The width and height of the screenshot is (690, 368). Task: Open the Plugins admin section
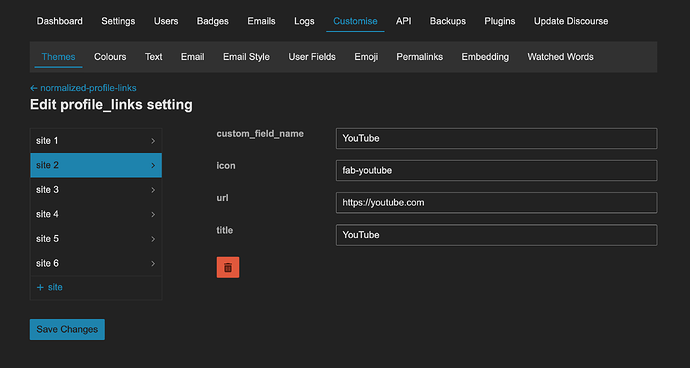click(x=499, y=21)
